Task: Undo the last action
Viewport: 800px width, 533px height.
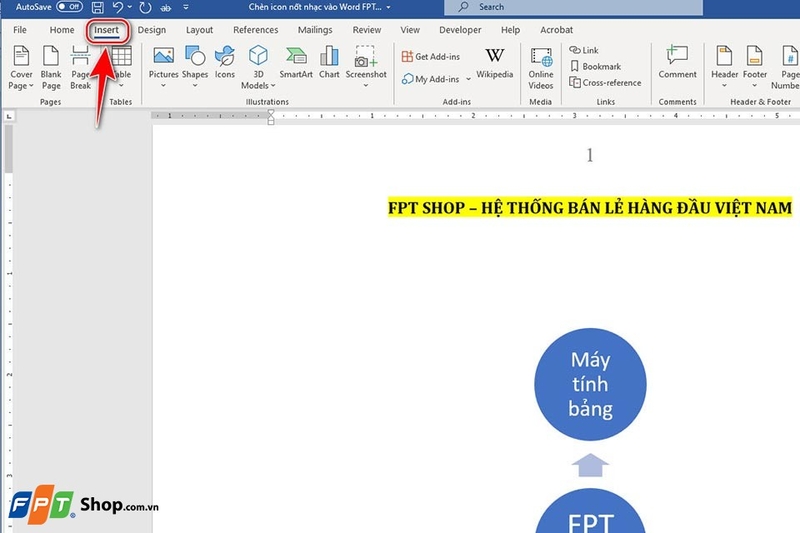Action: tap(117, 7)
